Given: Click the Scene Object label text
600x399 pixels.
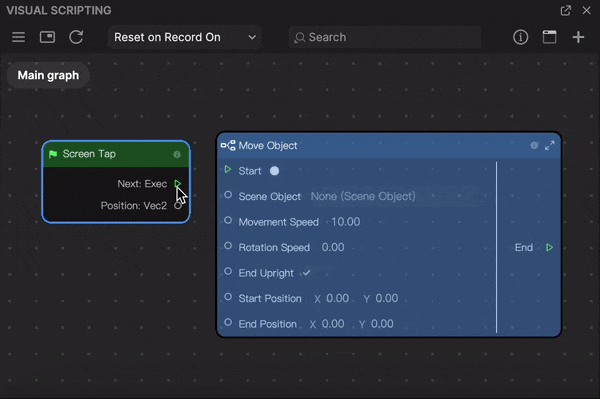Looking at the screenshot, I should point(270,196).
